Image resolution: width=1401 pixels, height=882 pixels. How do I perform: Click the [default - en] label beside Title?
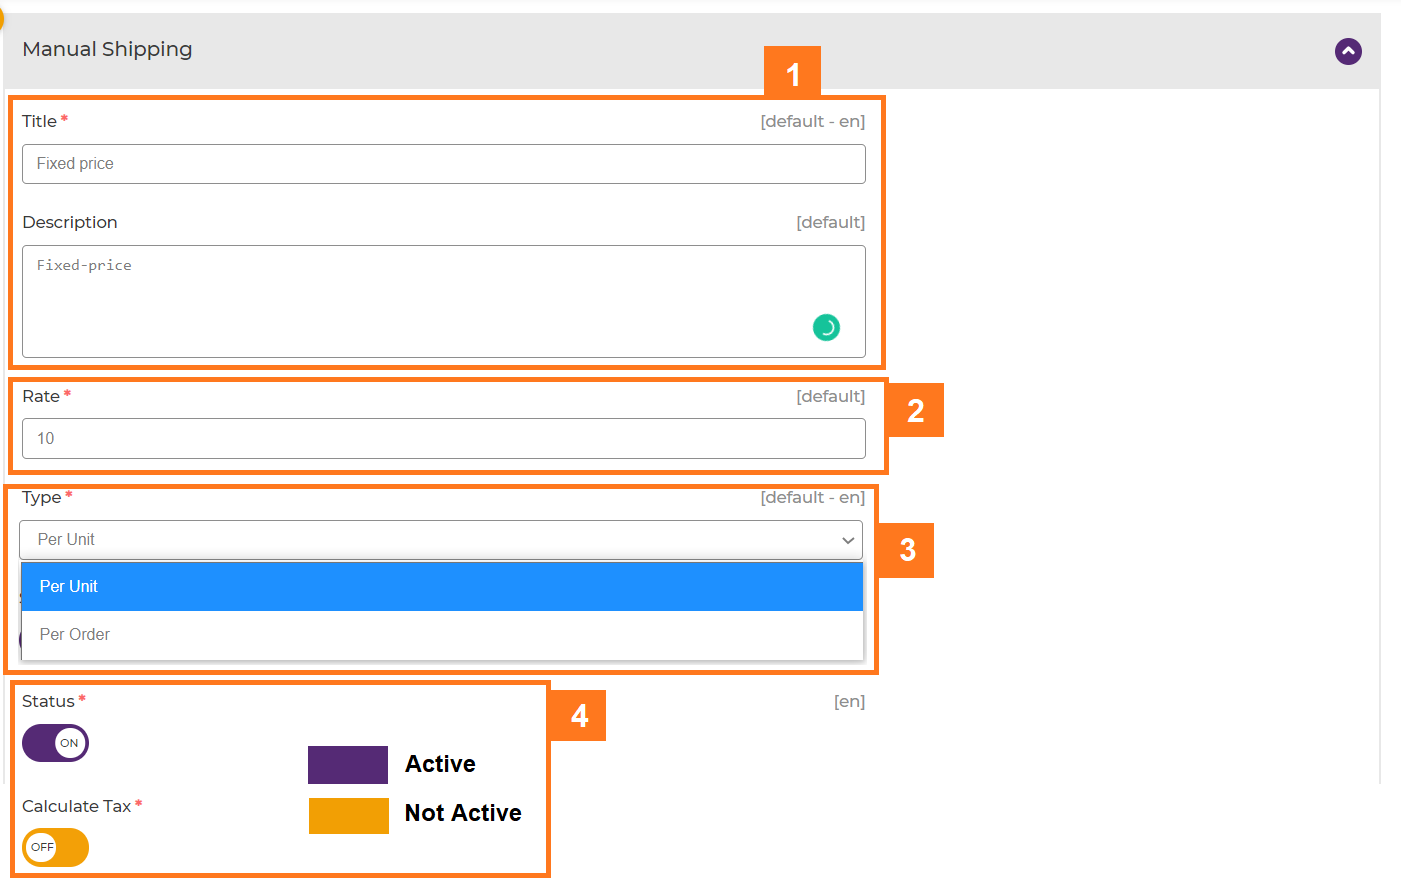[x=812, y=121]
